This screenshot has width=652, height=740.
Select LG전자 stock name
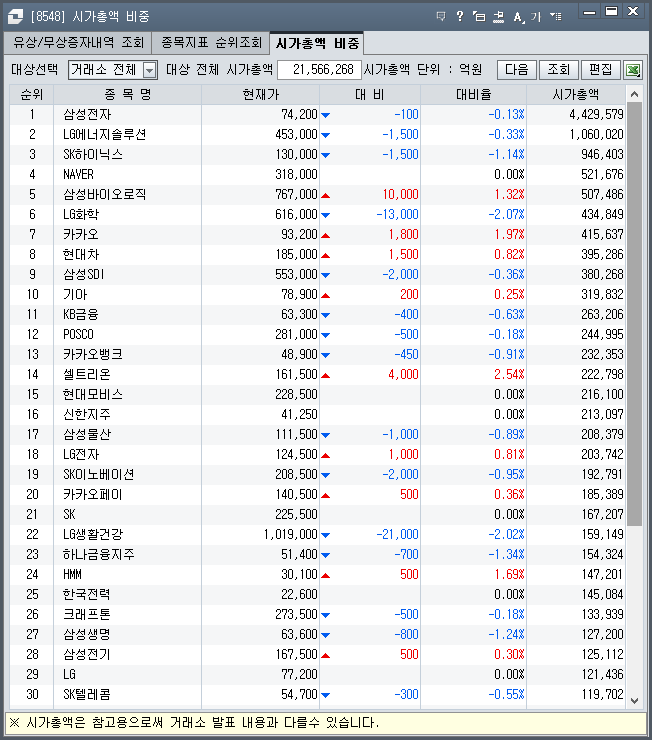point(81,454)
